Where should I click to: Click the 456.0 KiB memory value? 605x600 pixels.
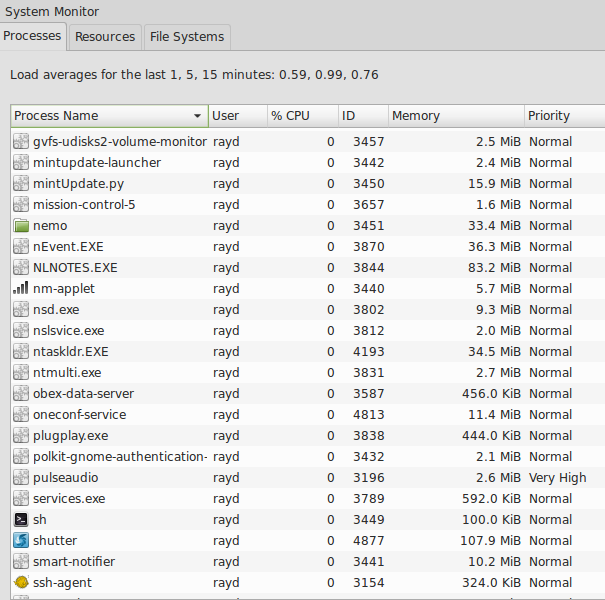click(x=492, y=394)
